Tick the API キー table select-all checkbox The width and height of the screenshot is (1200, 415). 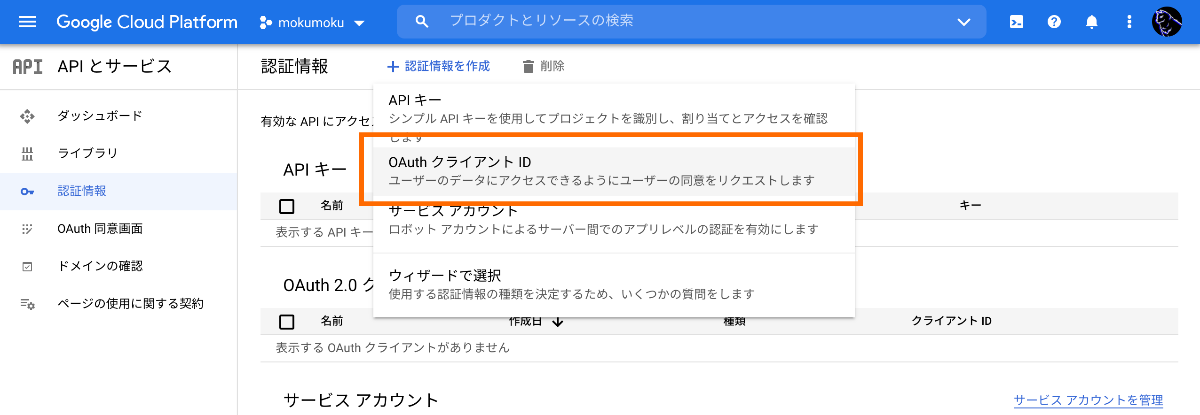287,206
